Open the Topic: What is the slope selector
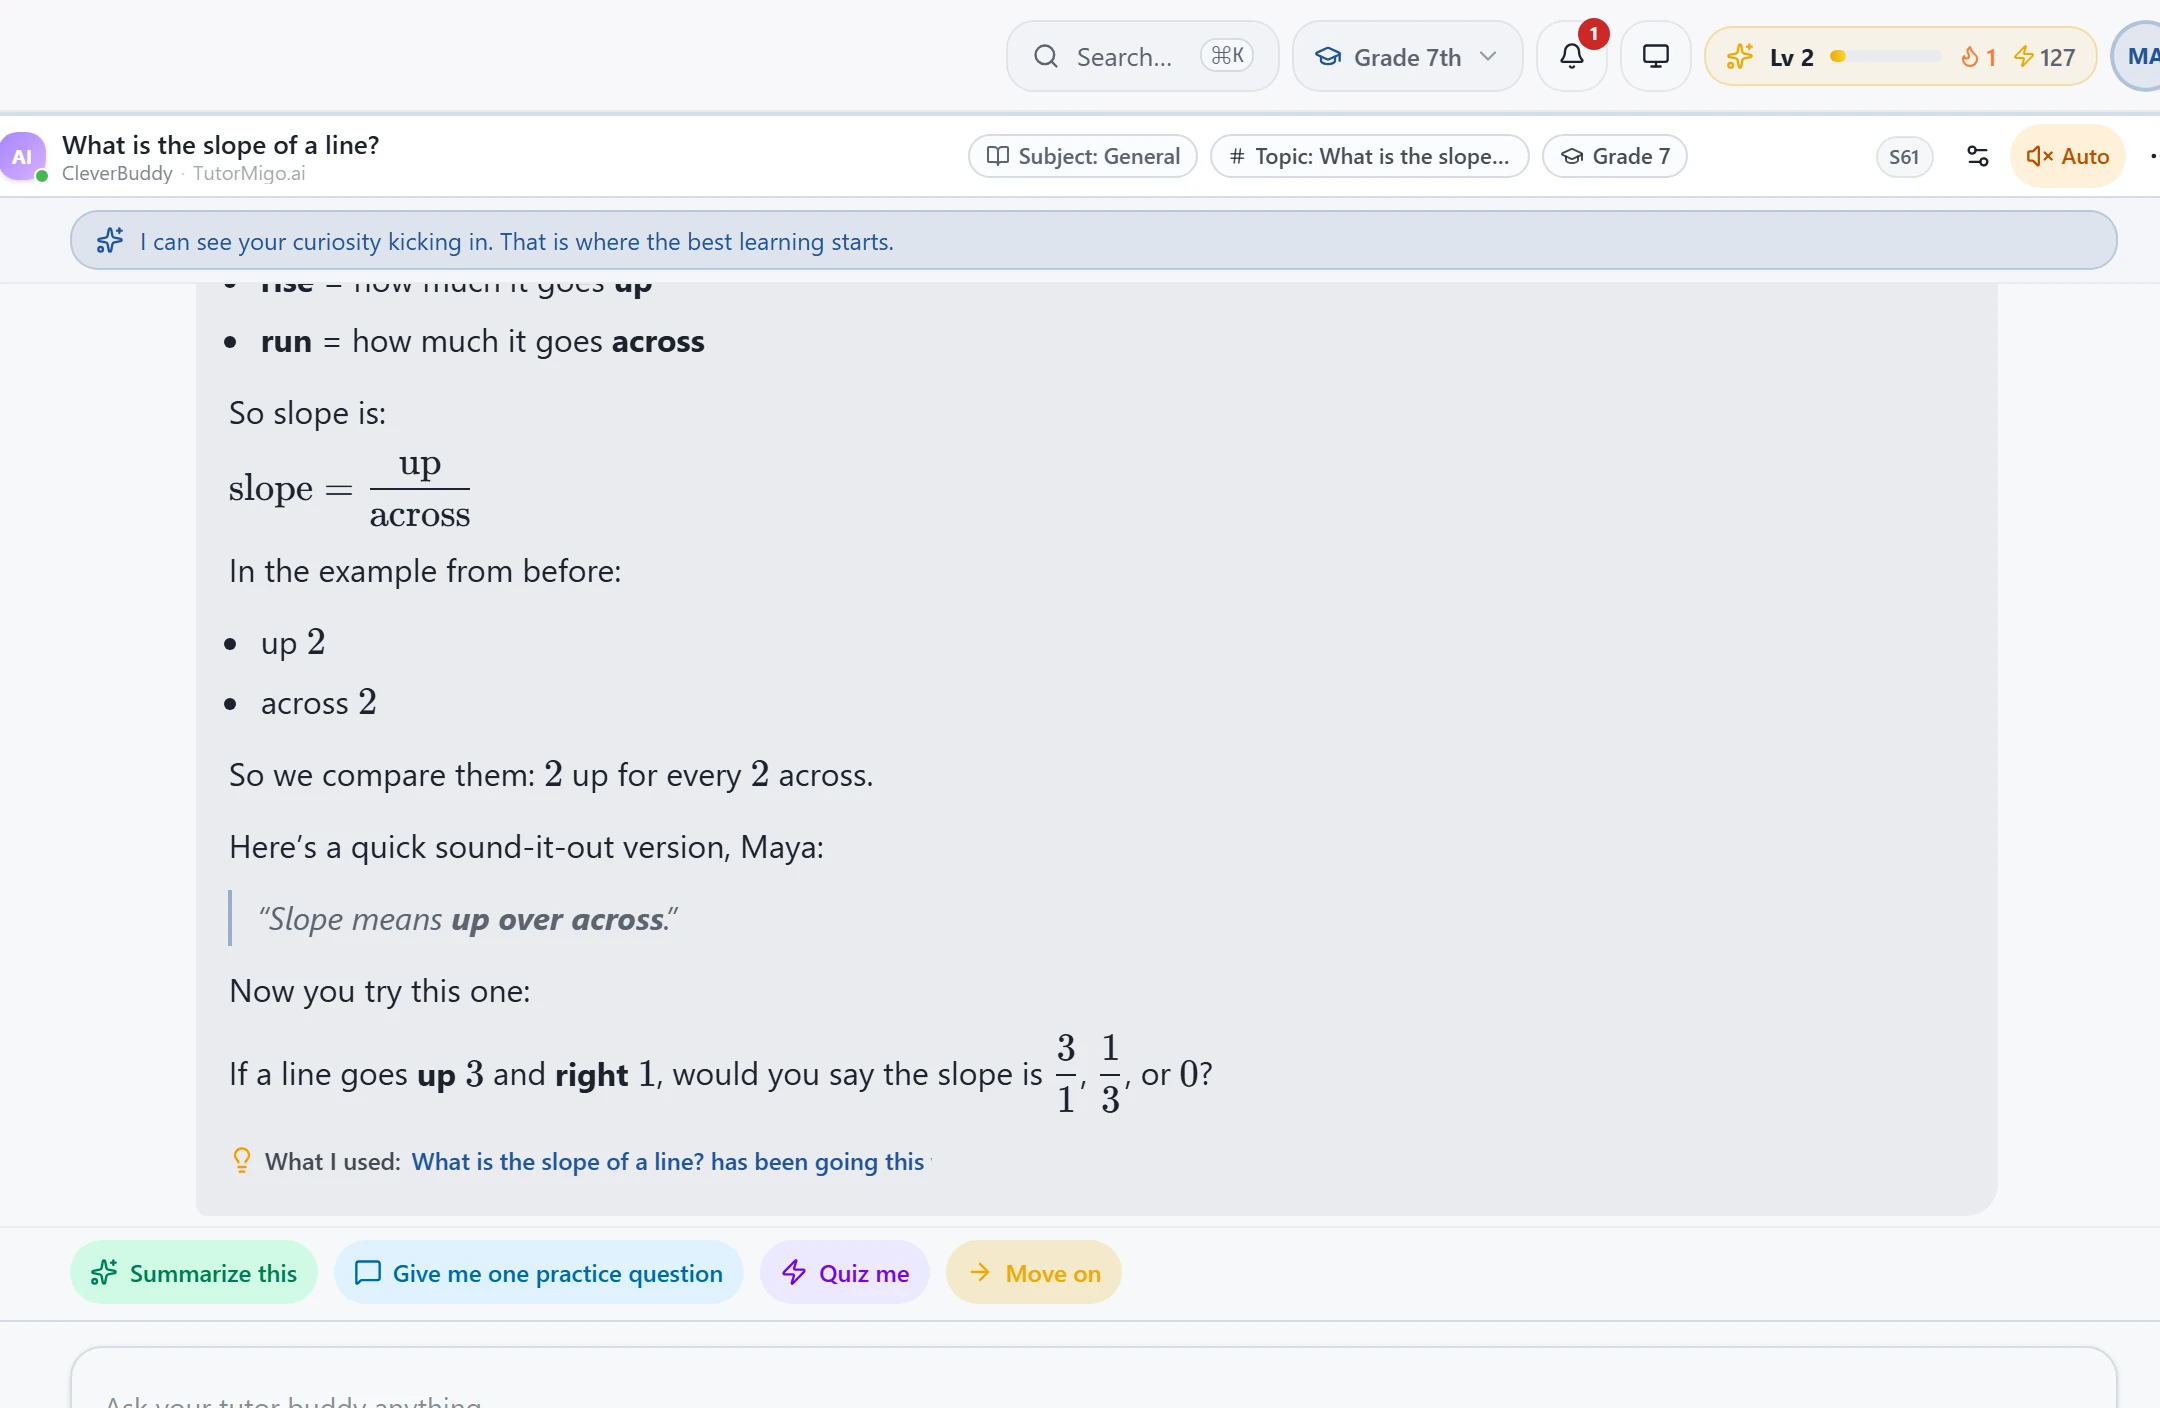The image size is (2160, 1408). tap(1369, 156)
